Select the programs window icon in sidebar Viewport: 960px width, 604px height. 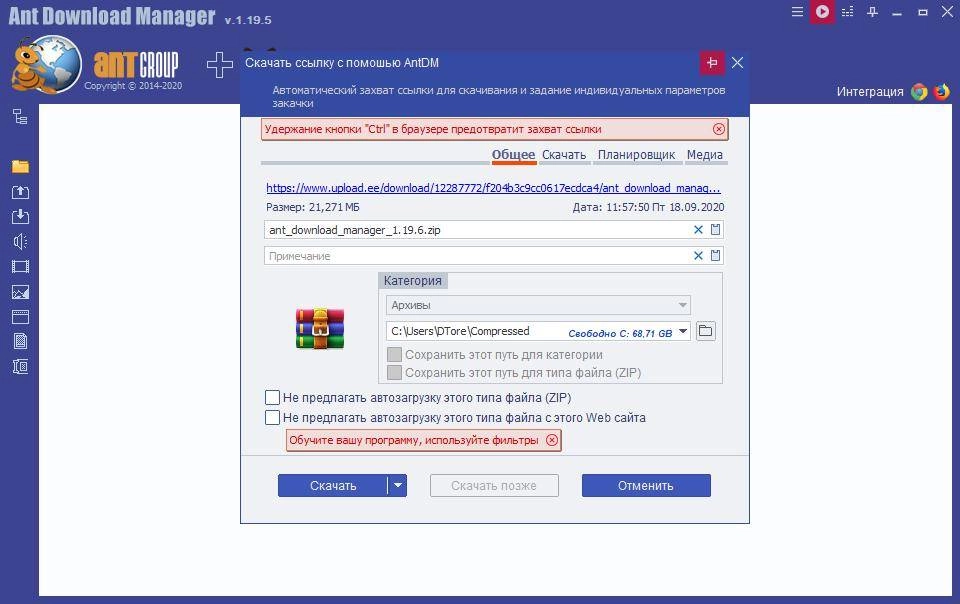click(20, 317)
